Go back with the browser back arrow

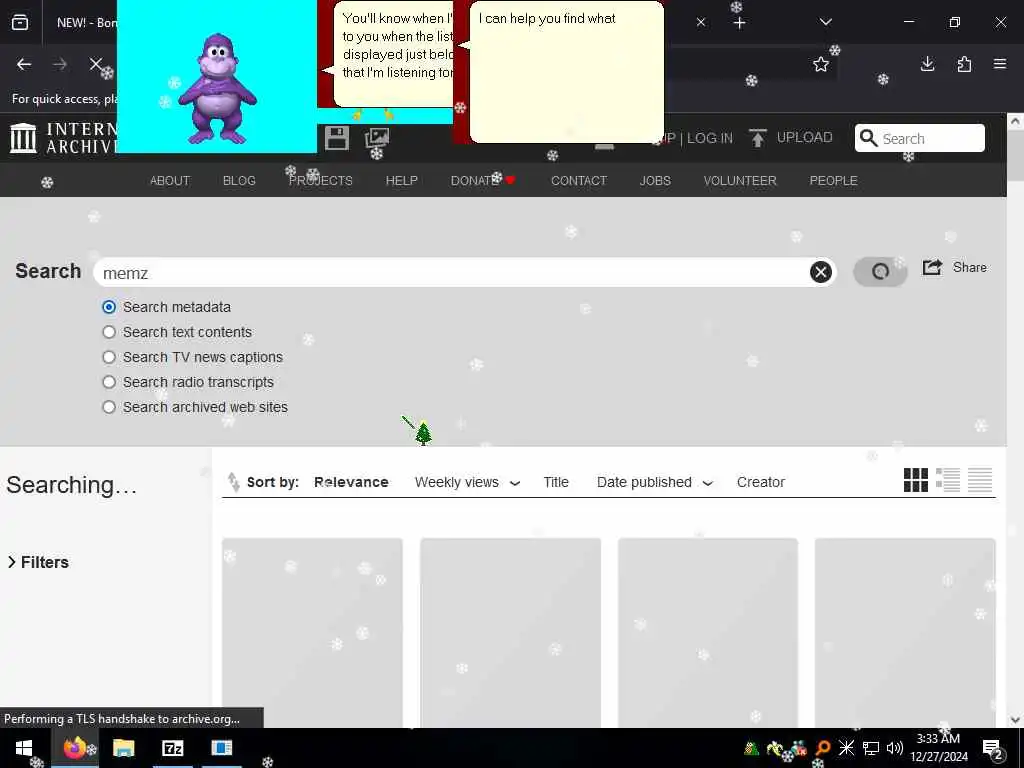(24, 64)
